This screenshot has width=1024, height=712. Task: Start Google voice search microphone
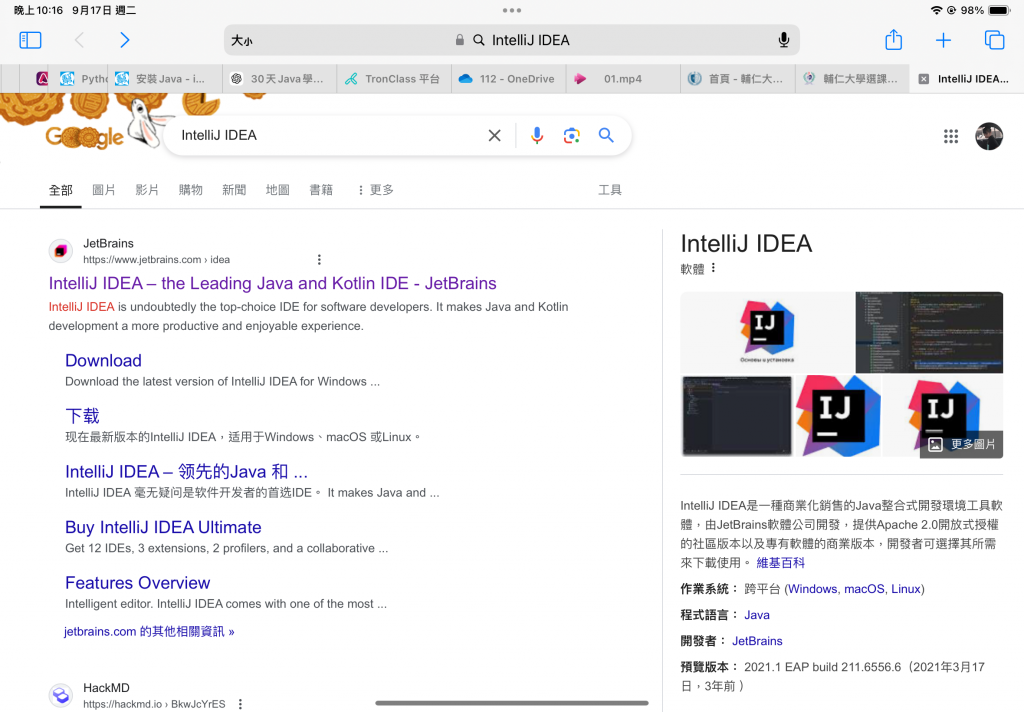(x=537, y=135)
